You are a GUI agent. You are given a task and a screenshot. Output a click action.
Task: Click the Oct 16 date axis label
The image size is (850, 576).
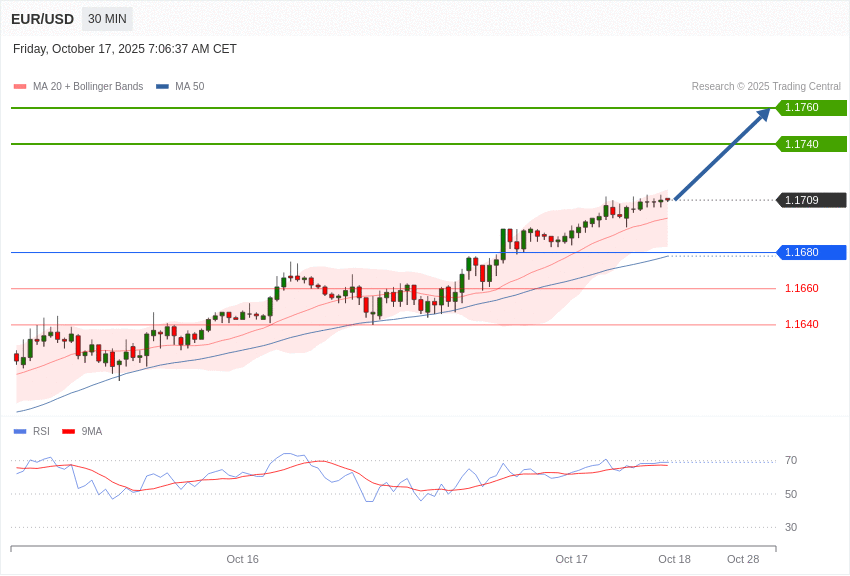tap(242, 559)
